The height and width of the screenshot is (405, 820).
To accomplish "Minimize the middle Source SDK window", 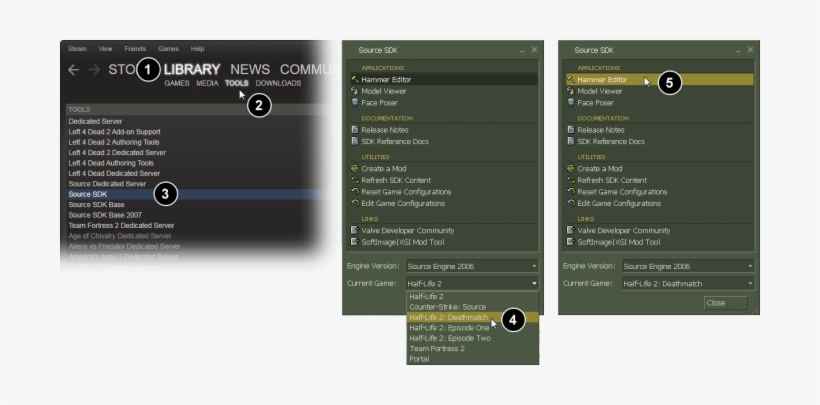I will (x=522, y=51).
